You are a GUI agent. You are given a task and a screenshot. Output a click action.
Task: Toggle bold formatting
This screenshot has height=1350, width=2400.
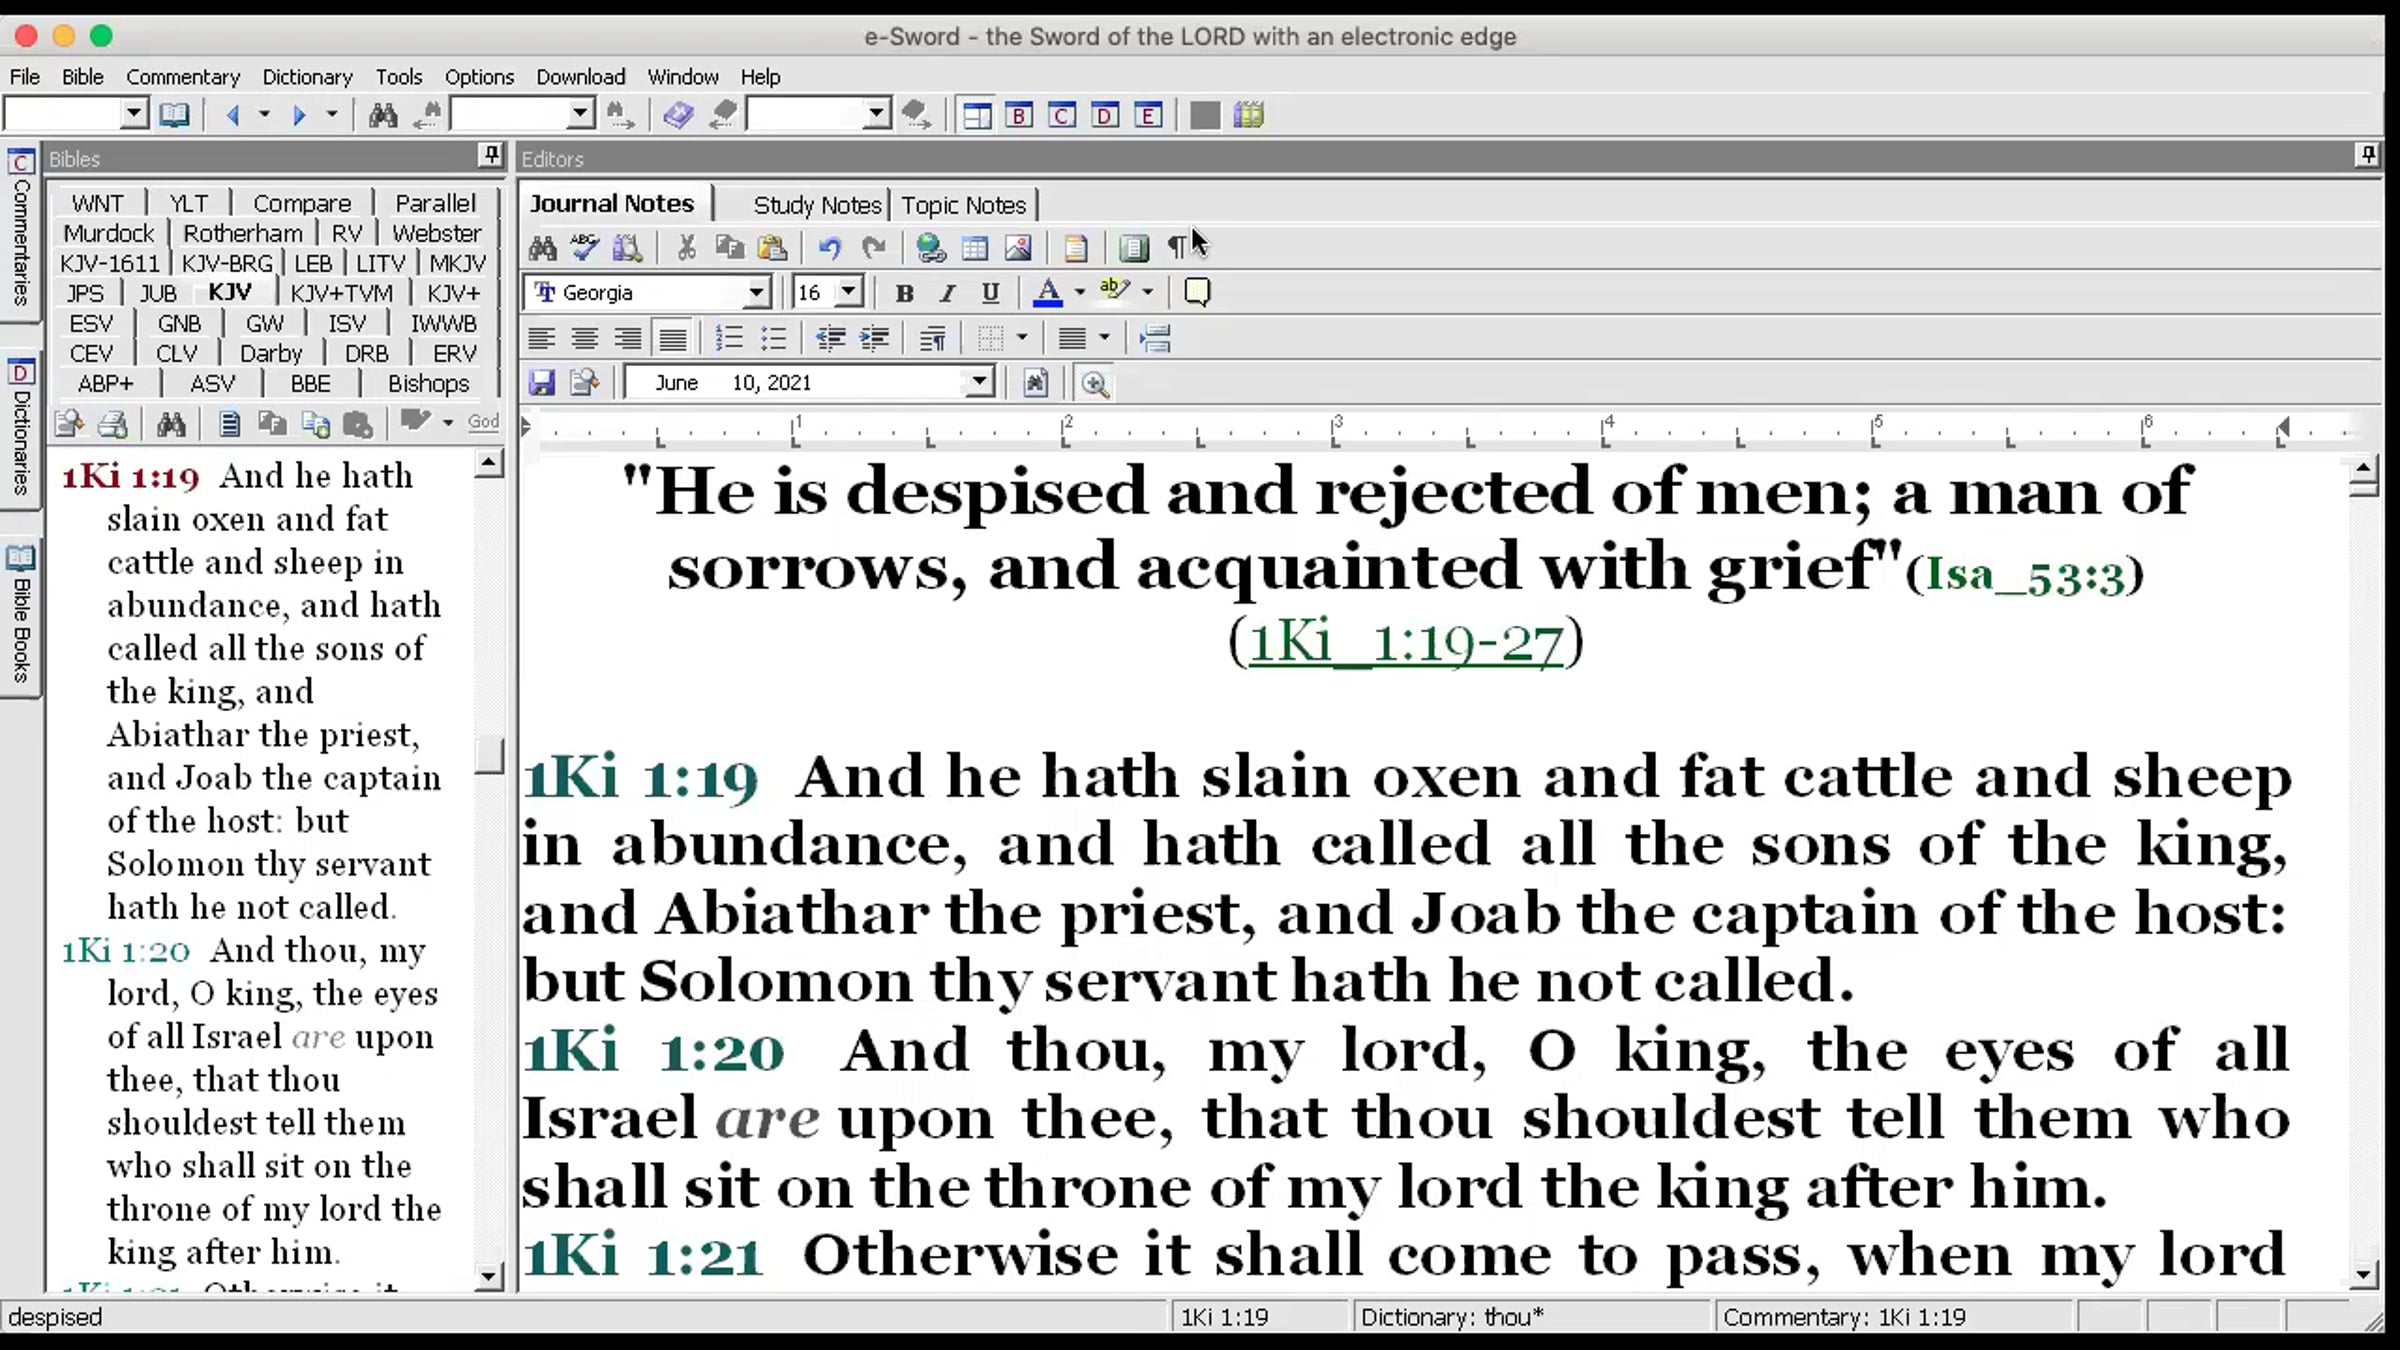pos(904,292)
